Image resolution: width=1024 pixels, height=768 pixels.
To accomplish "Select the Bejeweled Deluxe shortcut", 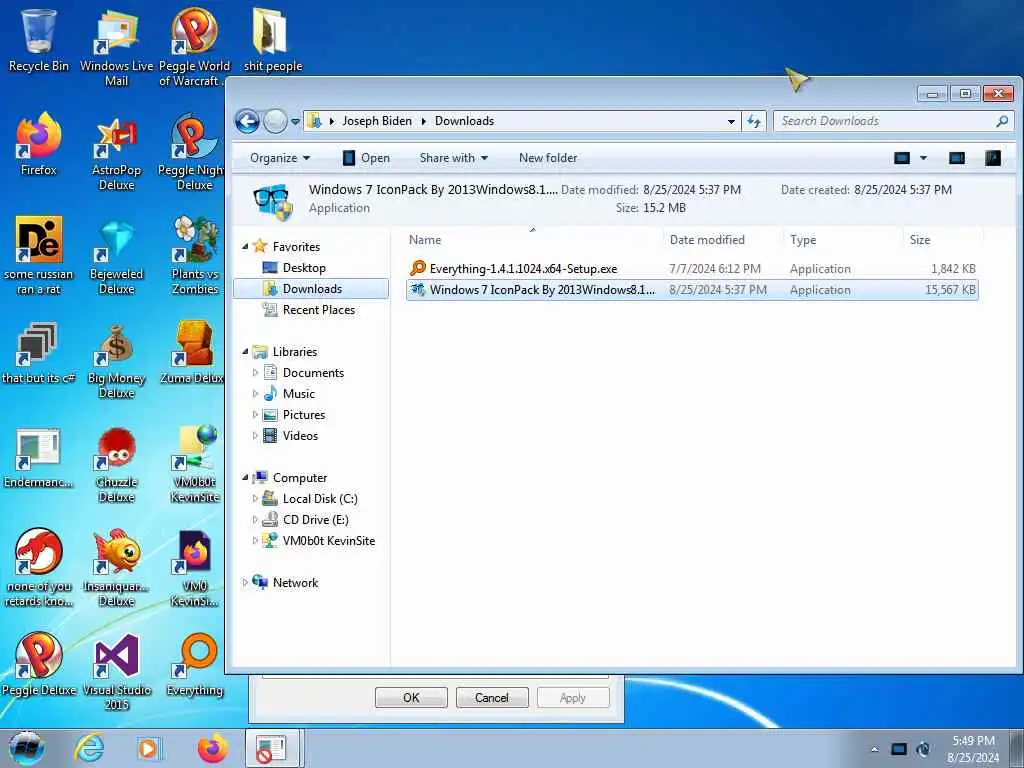I will tap(116, 257).
